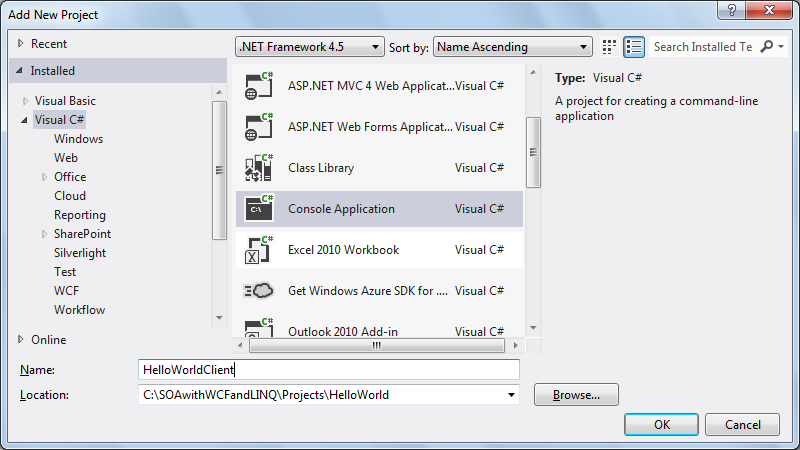Click the Console Application template icon
This screenshot has height=450, width=800.
click(x=259, y=208)
